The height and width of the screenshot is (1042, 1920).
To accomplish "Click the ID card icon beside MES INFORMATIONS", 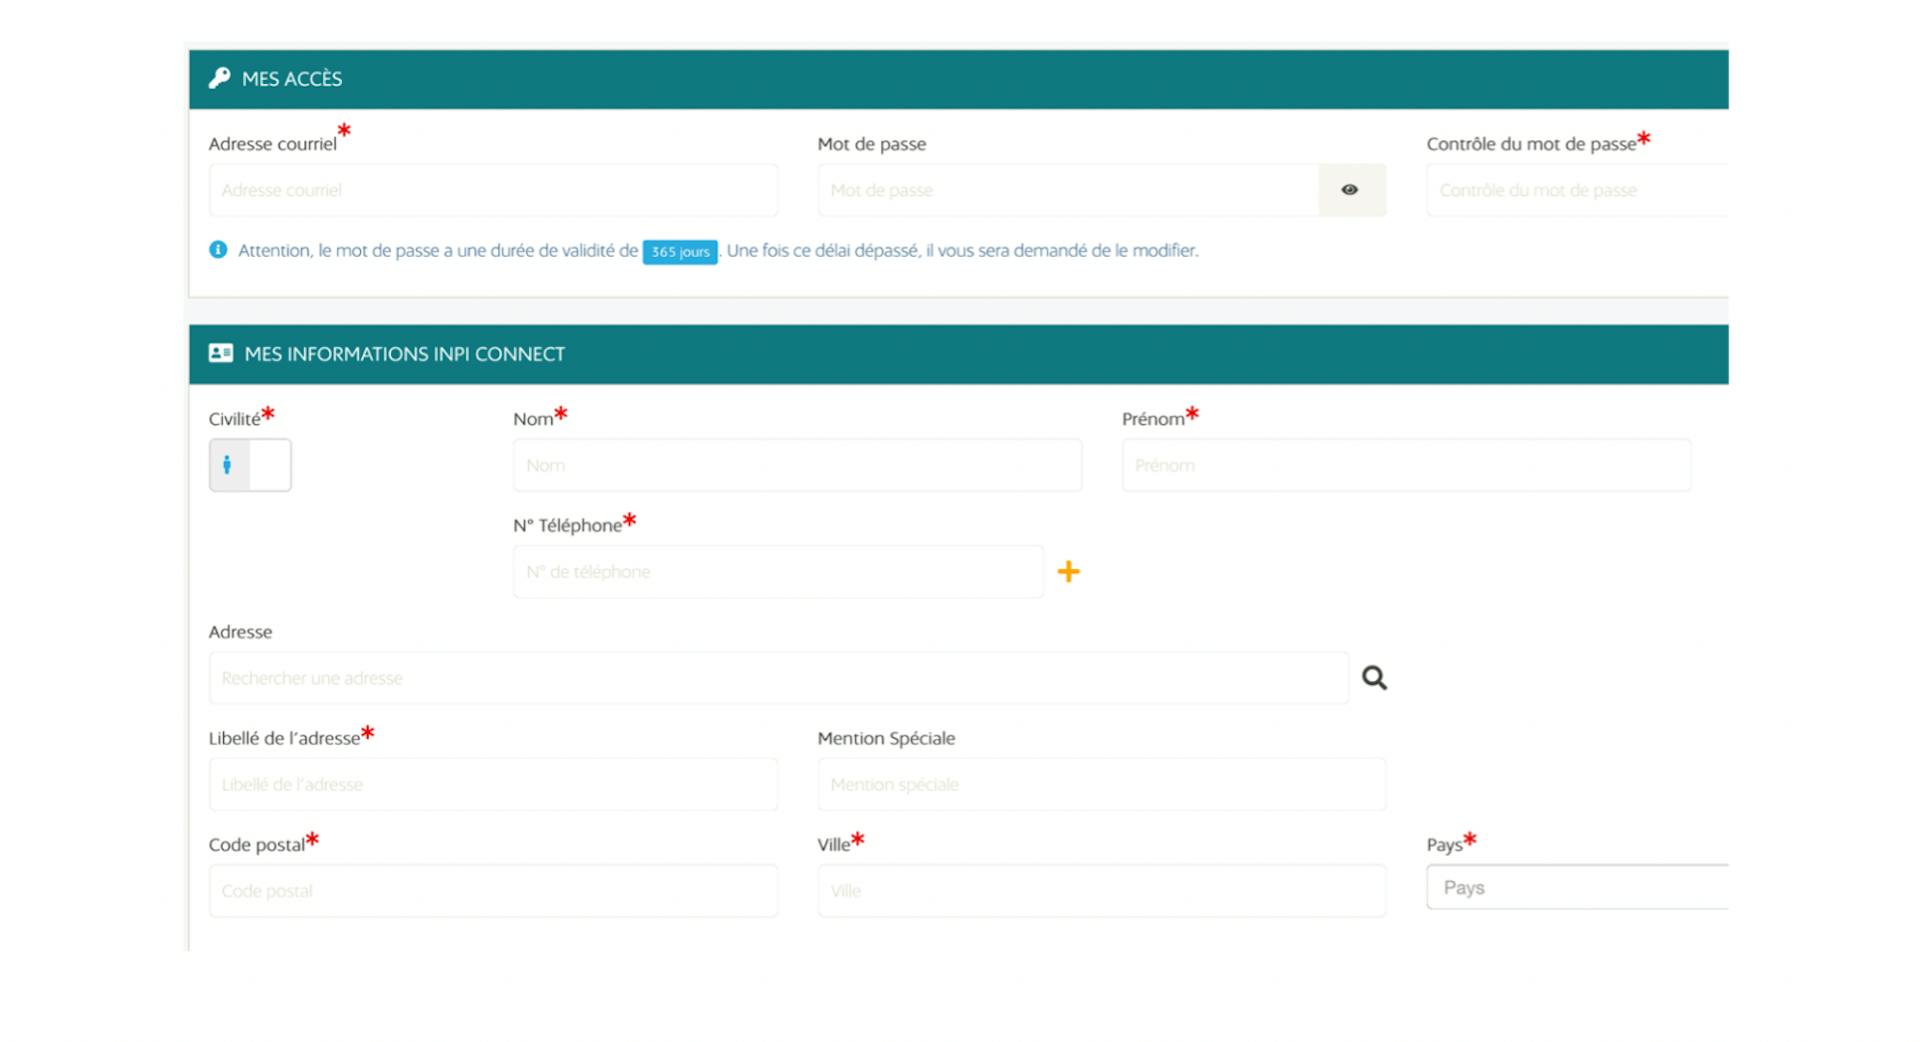I will click(x=221, y=353).
